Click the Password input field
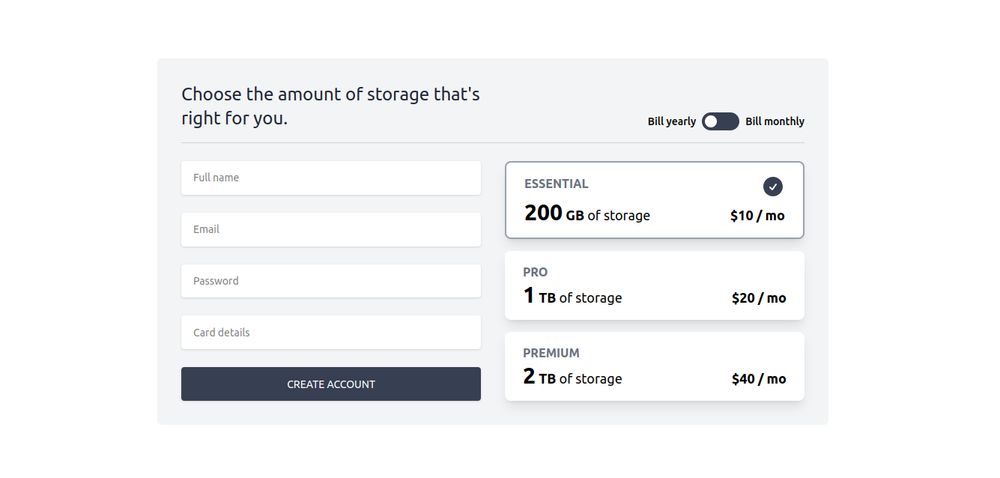Viewport: 1000px width, 478px height. point(331,281)
